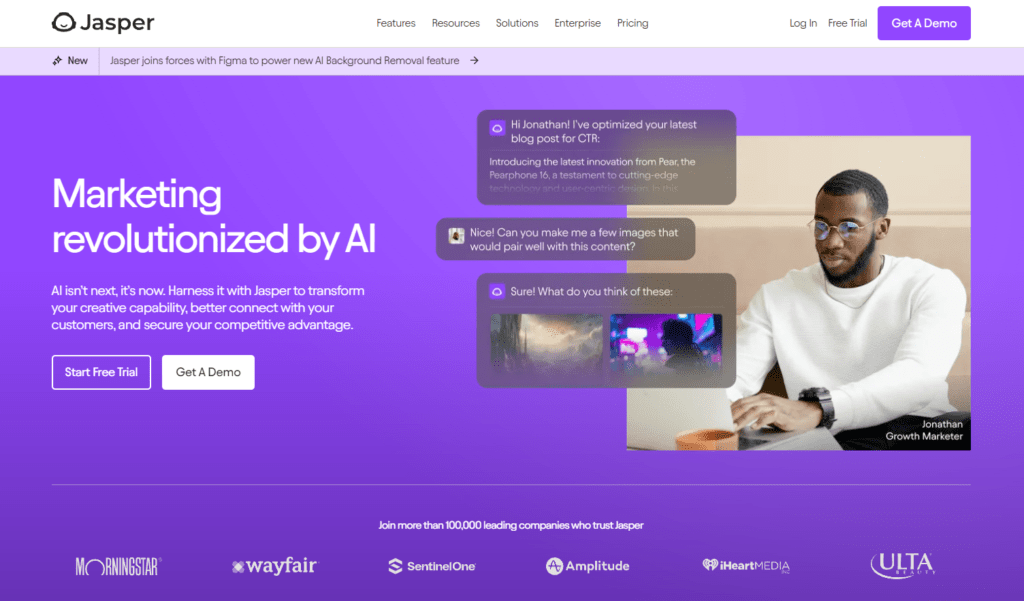
Task: Click user avatar in 'Nice! Can you' bubble
Action: click(456, 236)
